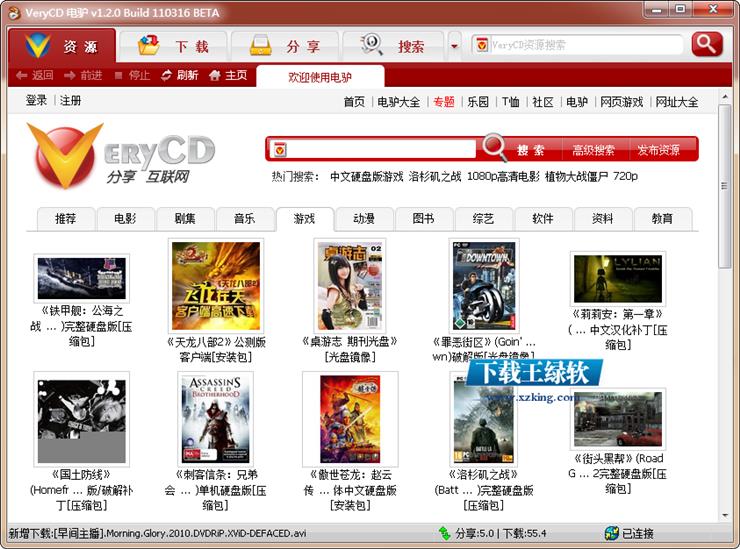Screen dimensions: 740x549
Task: Click the 高级搜索 advanced search link
Action: click(x=593, y=150)
